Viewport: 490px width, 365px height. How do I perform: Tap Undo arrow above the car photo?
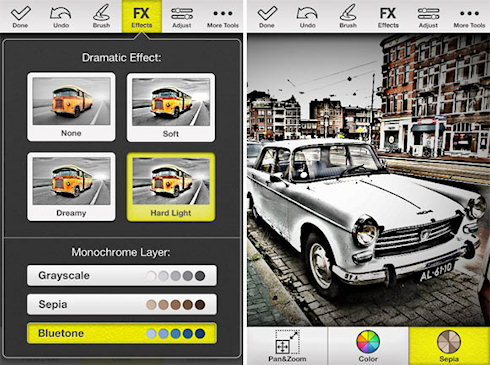click(x=307, y=17)
